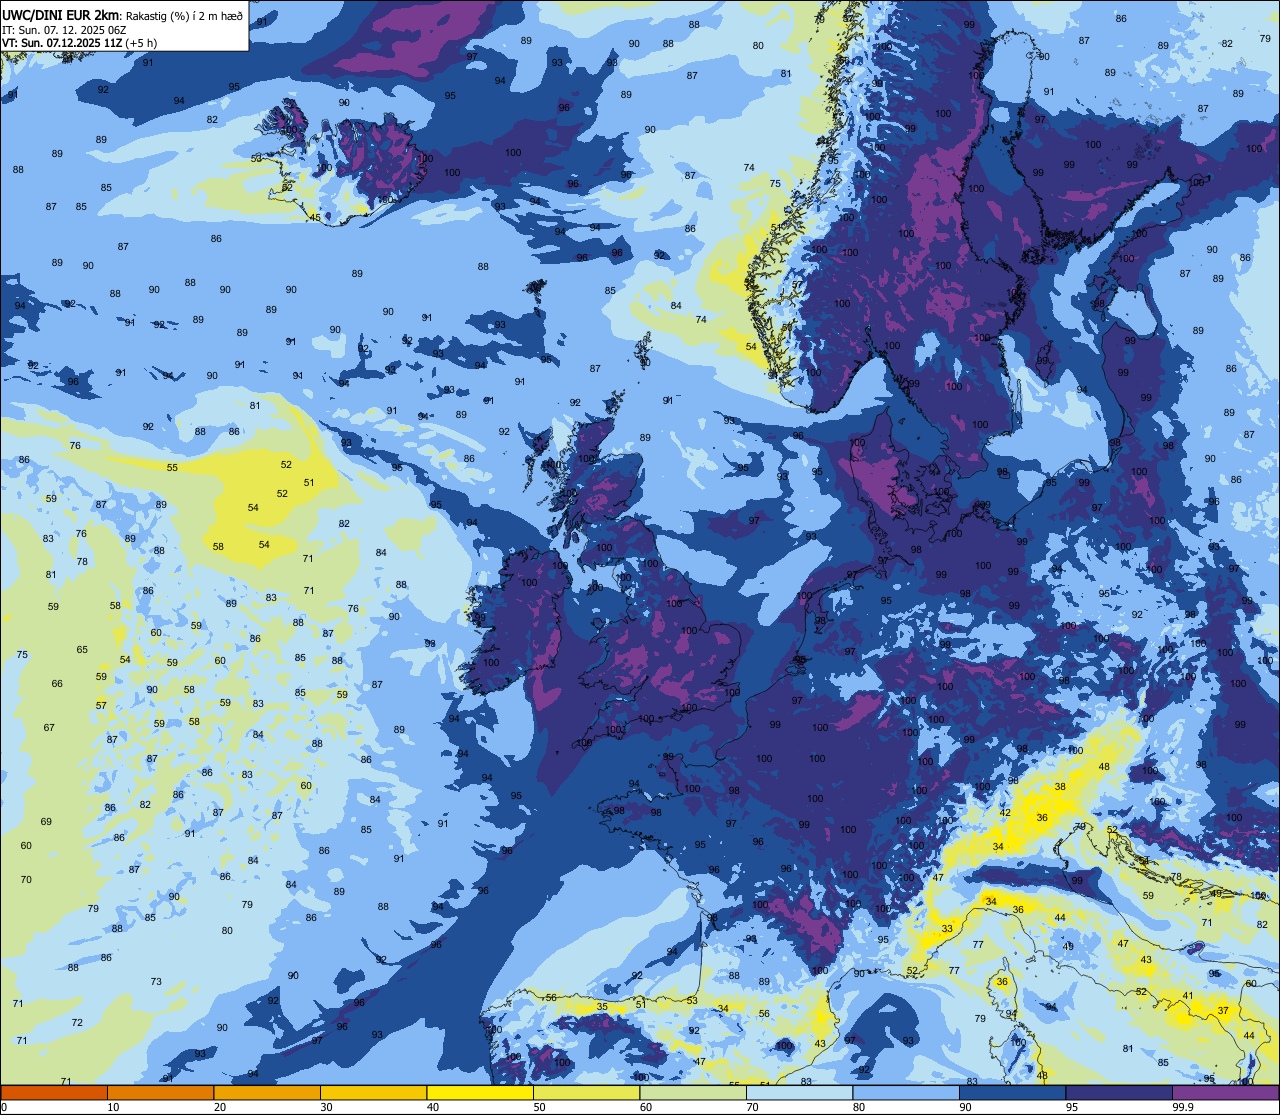This screenshot has width=1280, height=1115.
Task: Click the 0–10% dark orange legend swatch
Action: click(x=54, y=1092)
